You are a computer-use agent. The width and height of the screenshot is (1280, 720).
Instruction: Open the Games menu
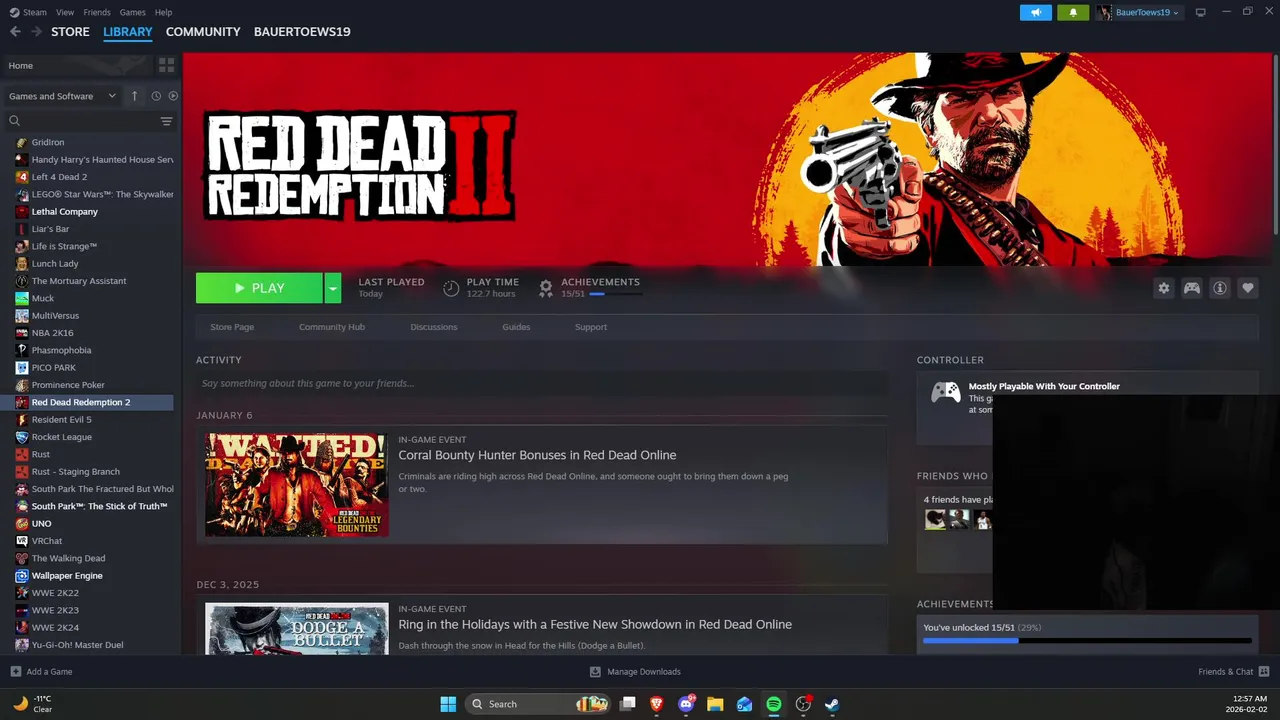coord(132,12)
